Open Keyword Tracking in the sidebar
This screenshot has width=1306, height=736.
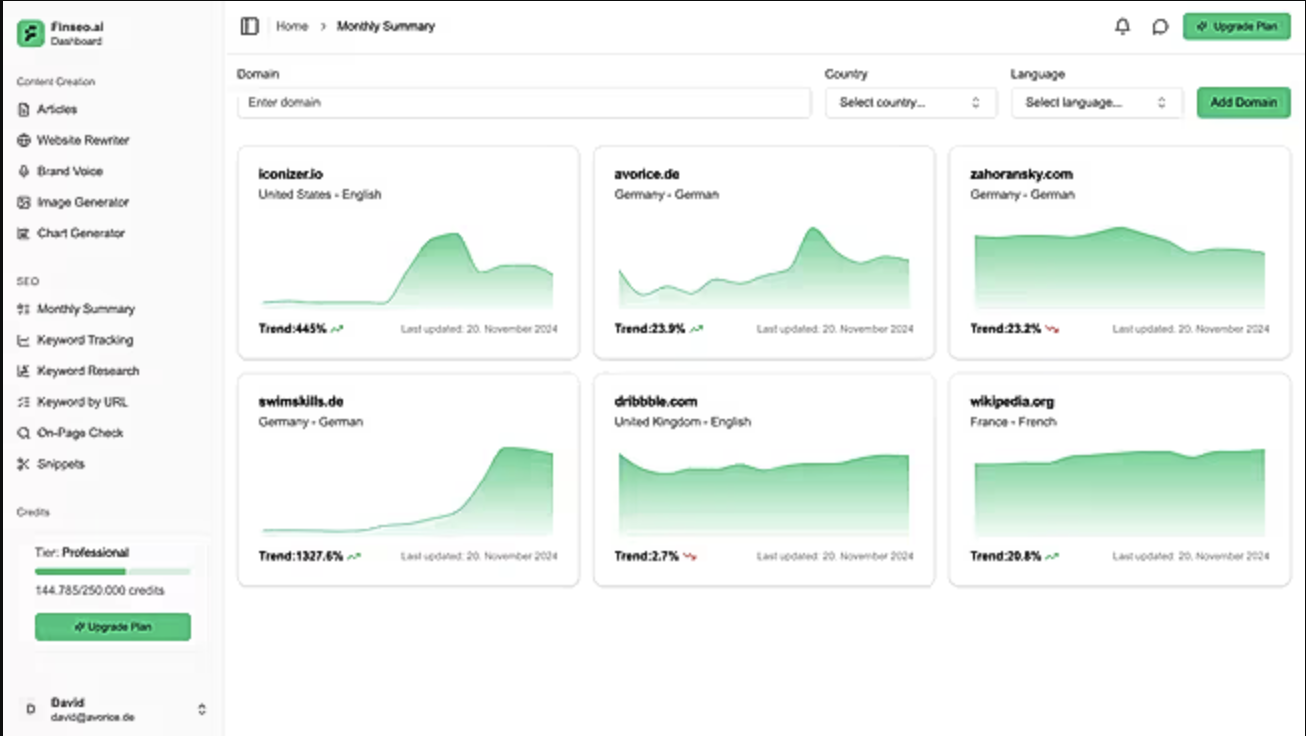click(84, 340)
